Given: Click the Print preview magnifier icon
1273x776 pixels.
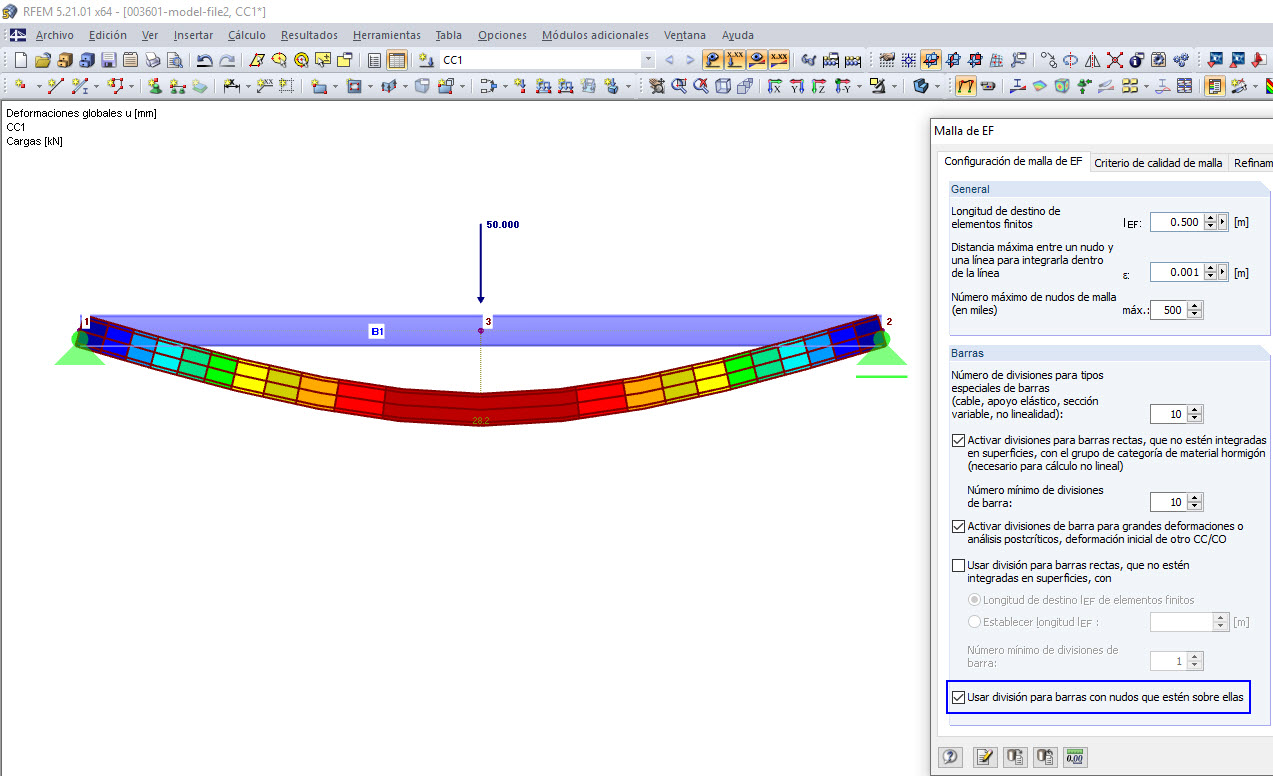Looking at the screenshot, I should click(x=175, y=60).
